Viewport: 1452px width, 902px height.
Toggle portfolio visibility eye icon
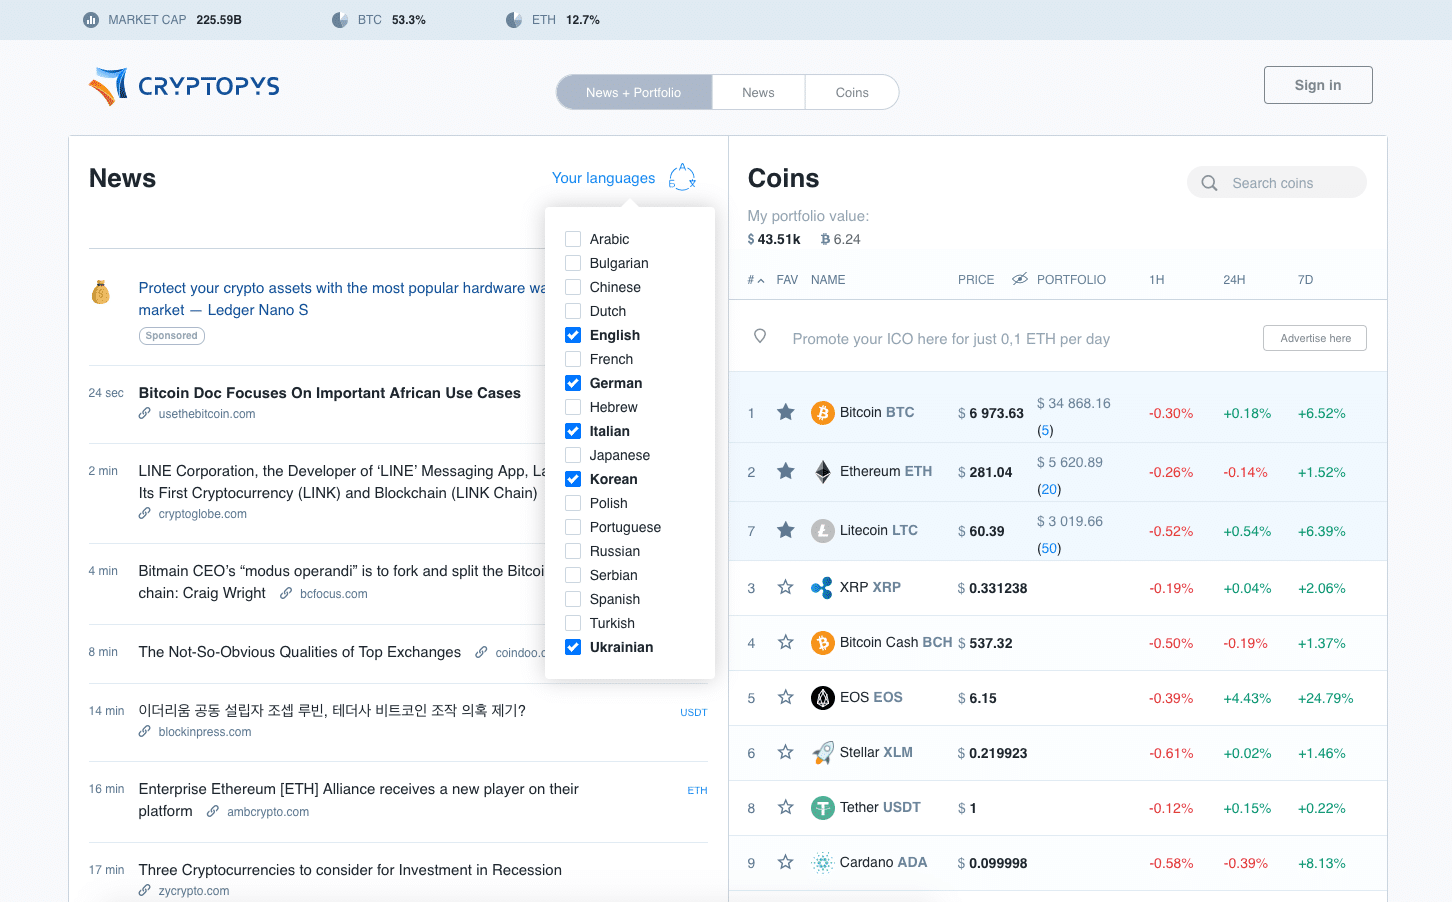[x=1020, y=279]
